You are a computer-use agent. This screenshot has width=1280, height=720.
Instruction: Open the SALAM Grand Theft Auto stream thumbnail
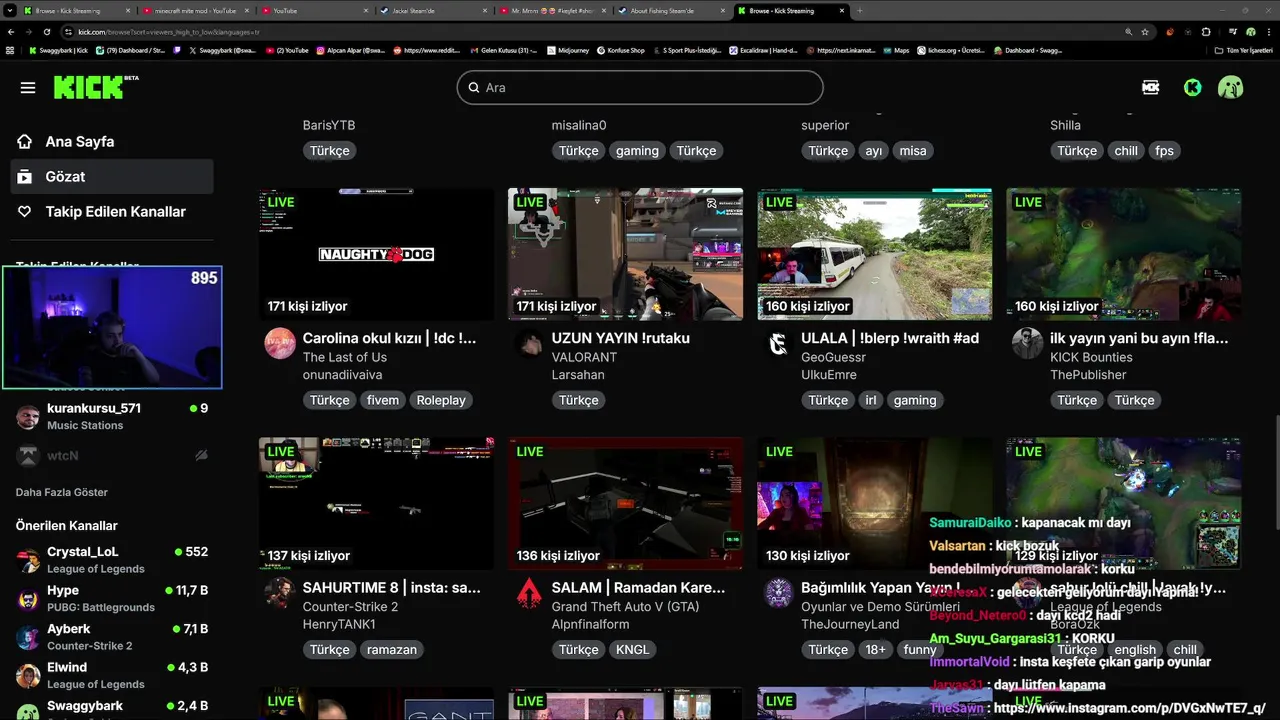pyautogui.click(x=625, y=503)
